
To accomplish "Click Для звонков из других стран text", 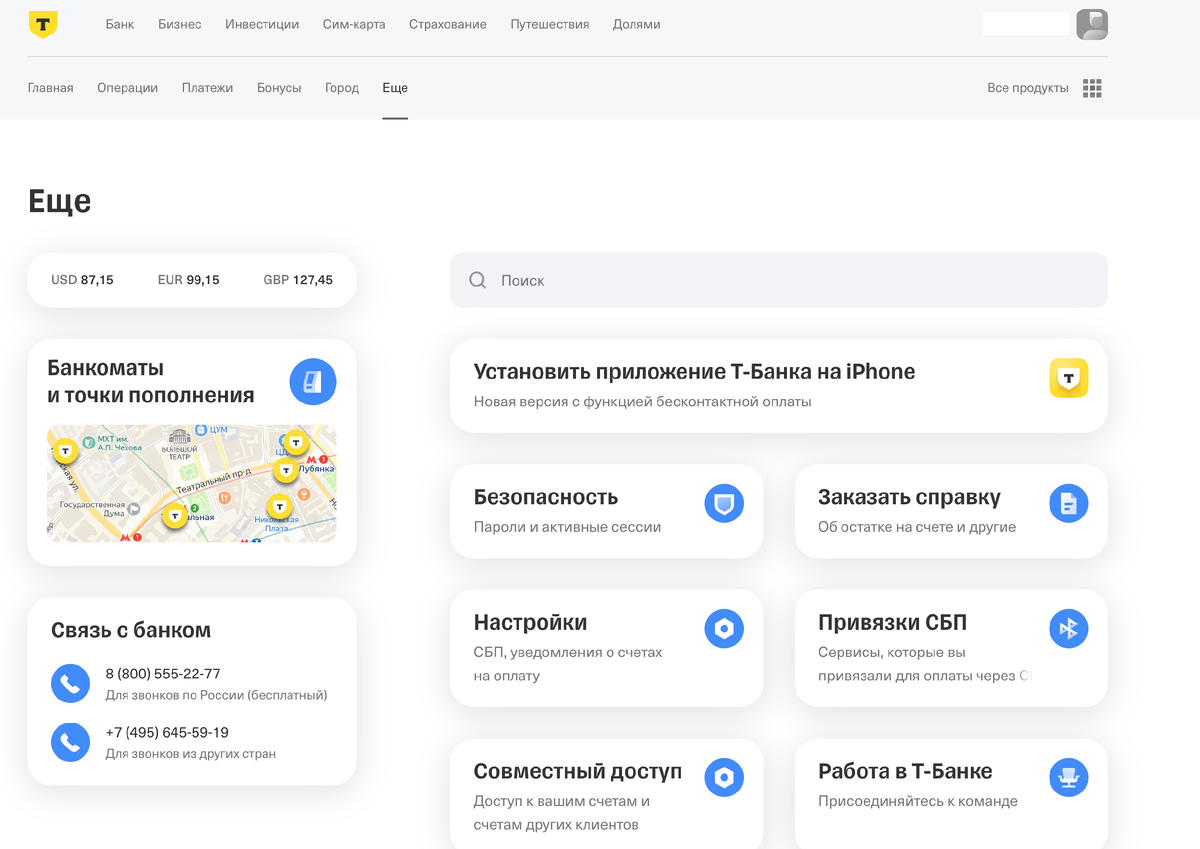I will 191,754.
